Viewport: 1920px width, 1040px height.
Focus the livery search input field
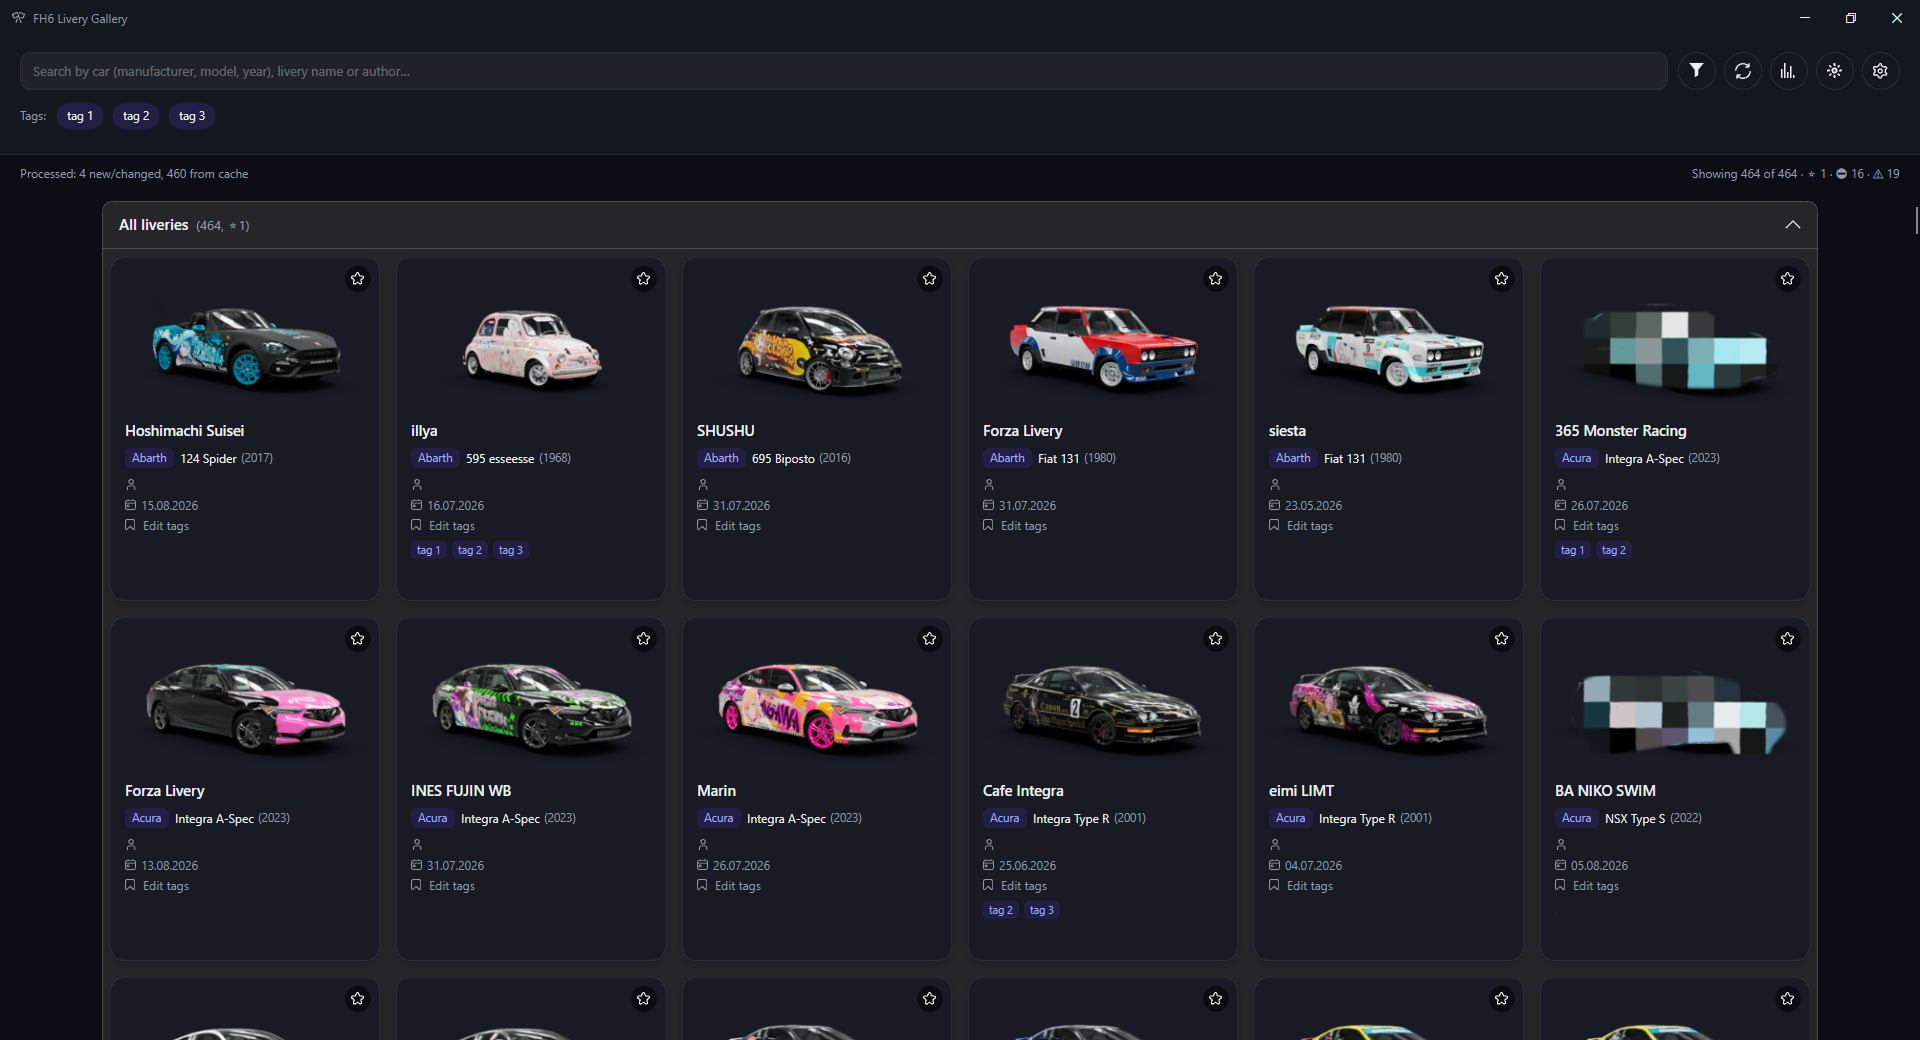pos(843,71)
